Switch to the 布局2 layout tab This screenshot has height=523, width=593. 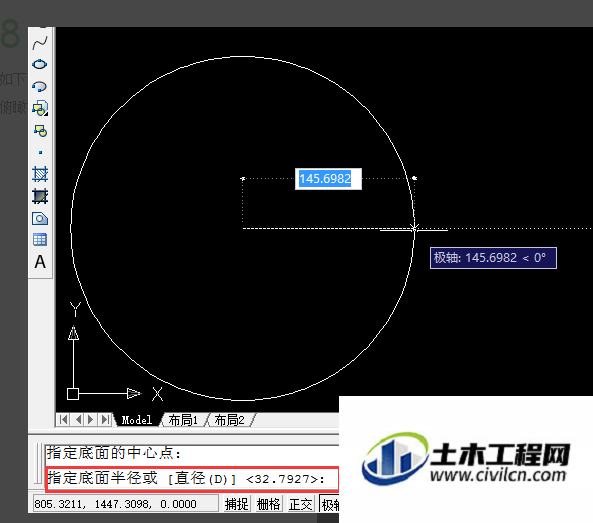pyautogui.click(x=230, y=420)
